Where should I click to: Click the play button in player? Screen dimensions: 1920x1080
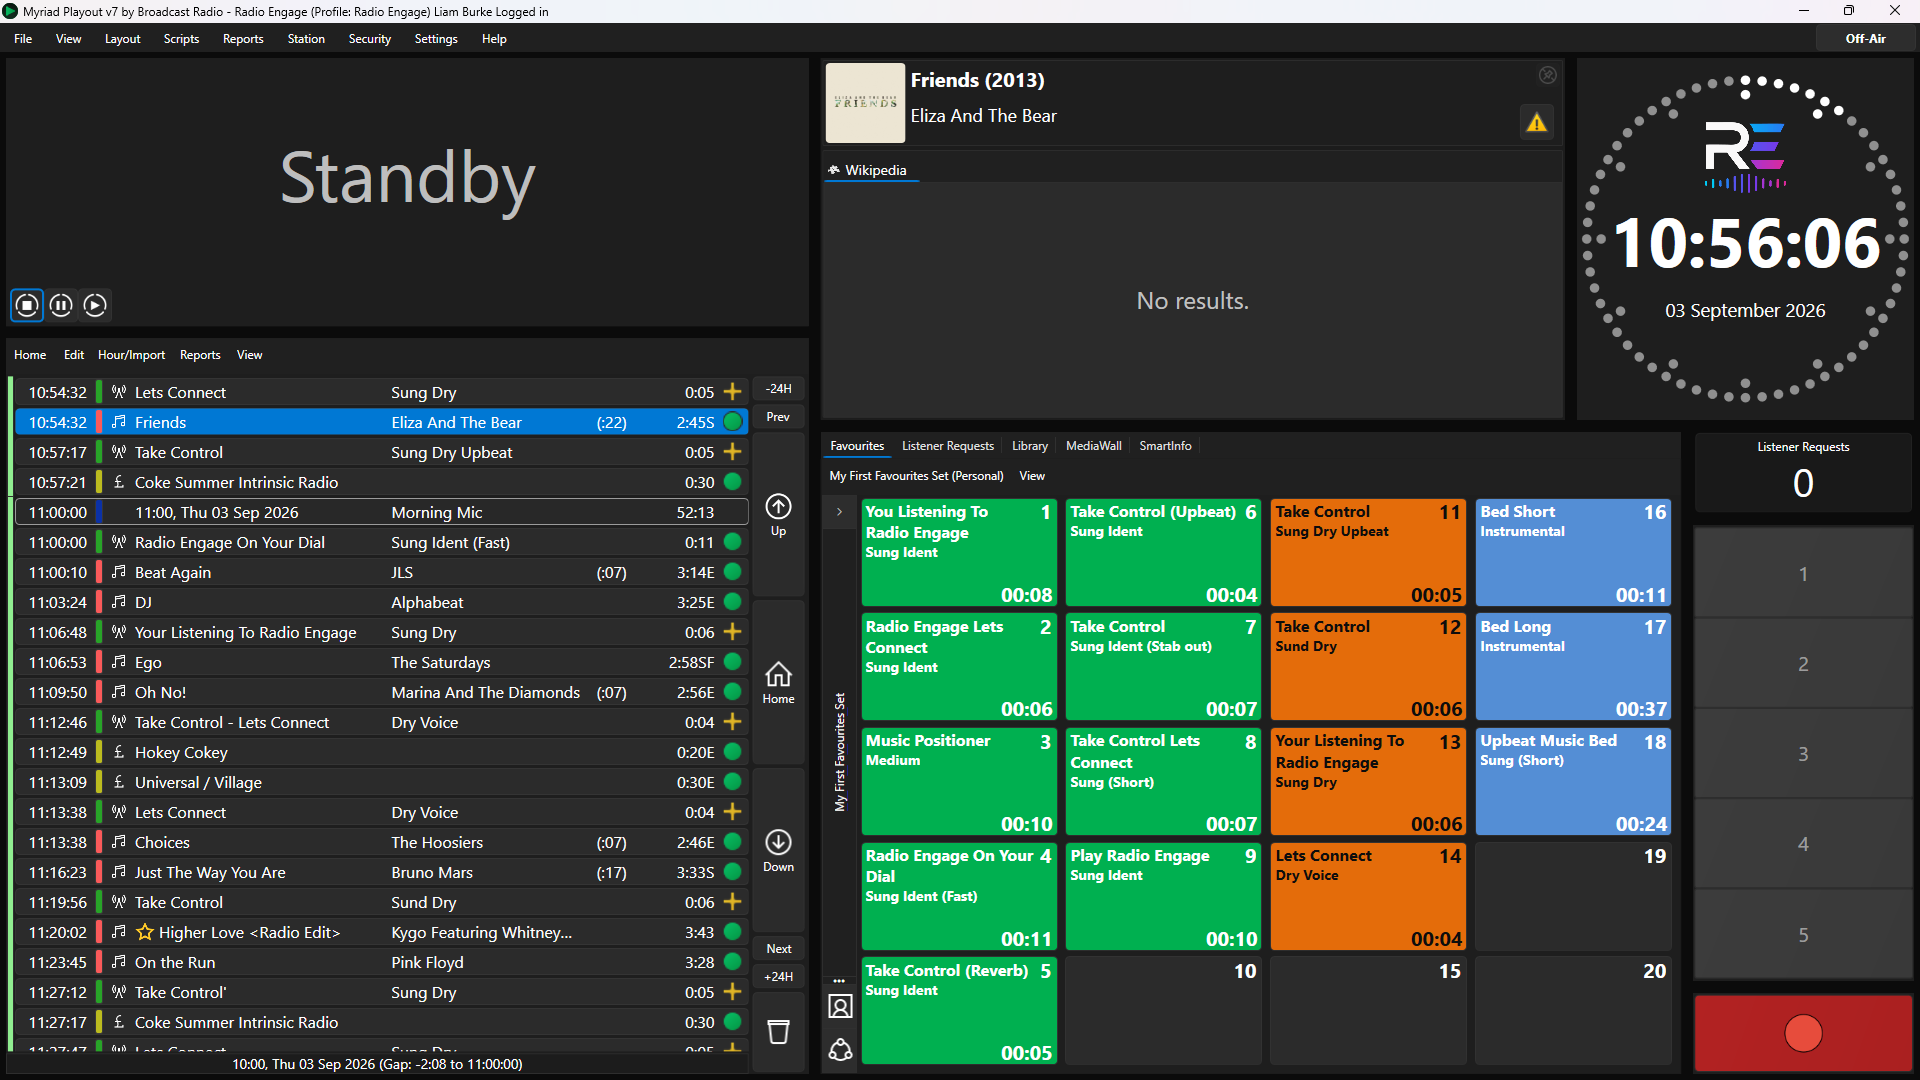tap(95, 305)
